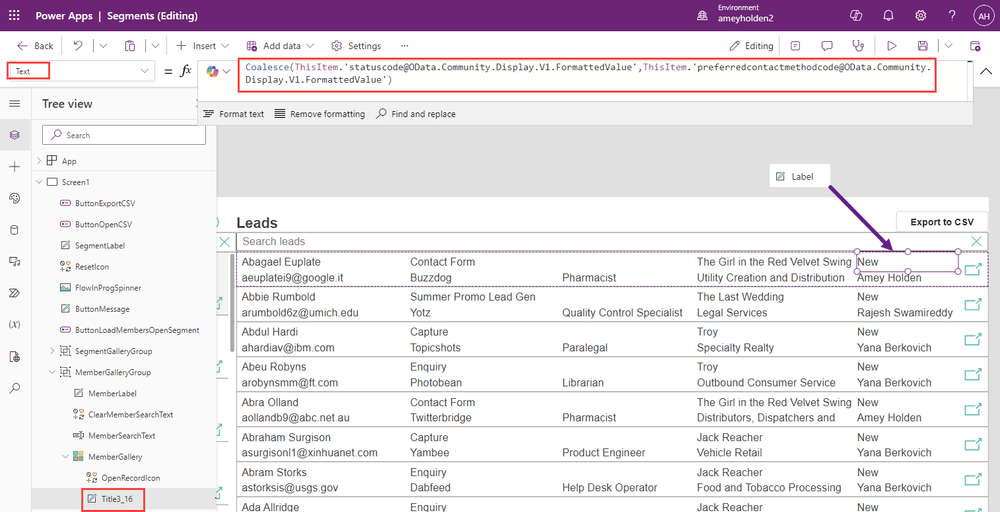Open record icon for Abbie Rumbold
Screen dimensions: 1000x512
tap(972, 304)
